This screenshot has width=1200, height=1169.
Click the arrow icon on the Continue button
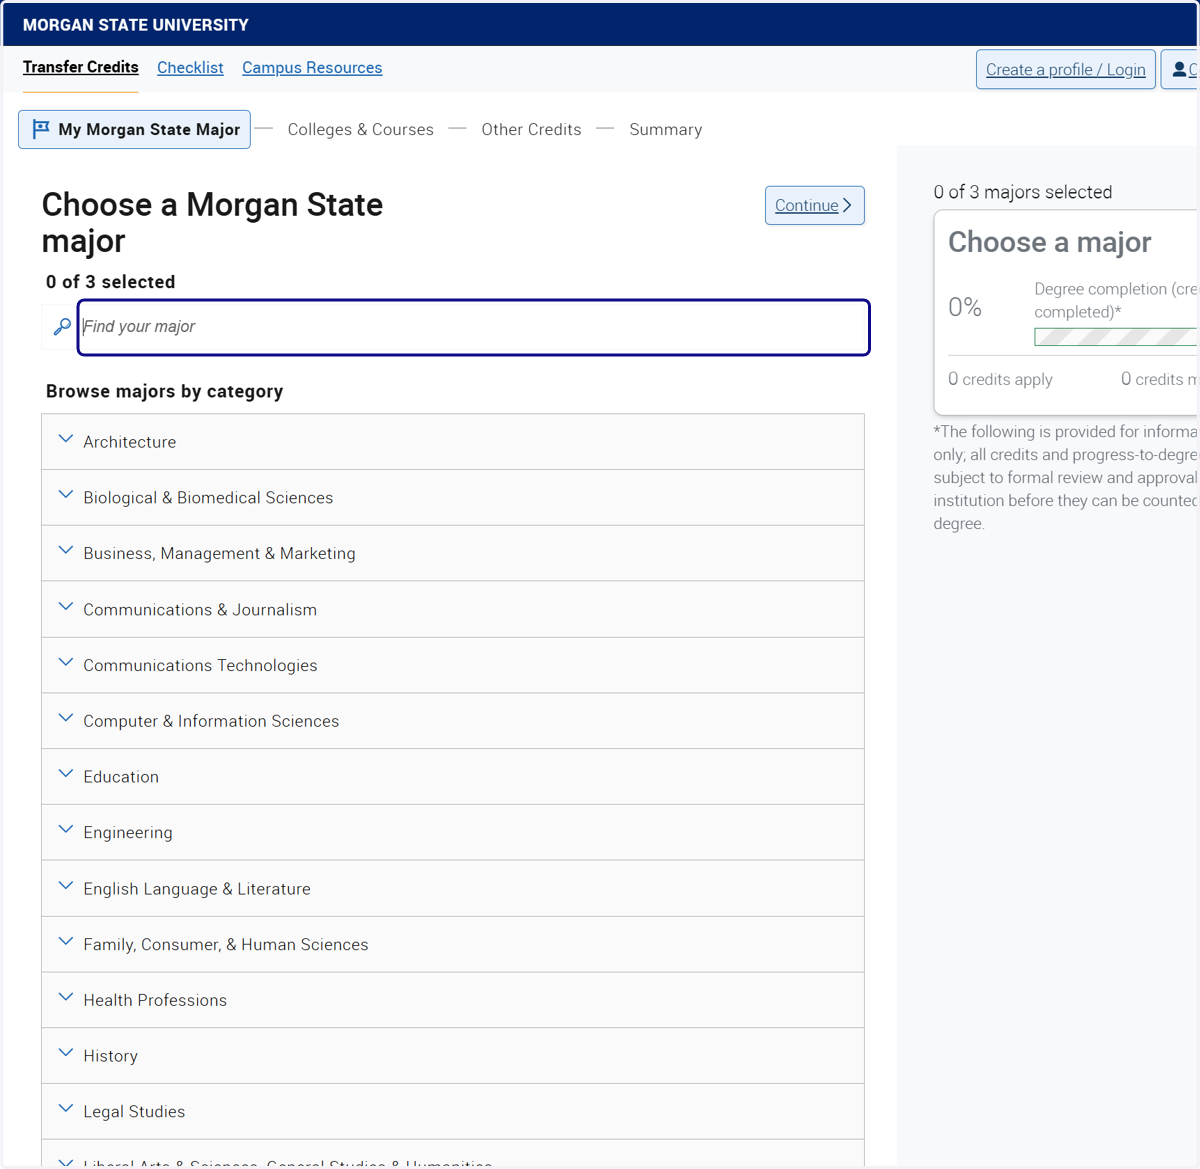tap(847, 205)
